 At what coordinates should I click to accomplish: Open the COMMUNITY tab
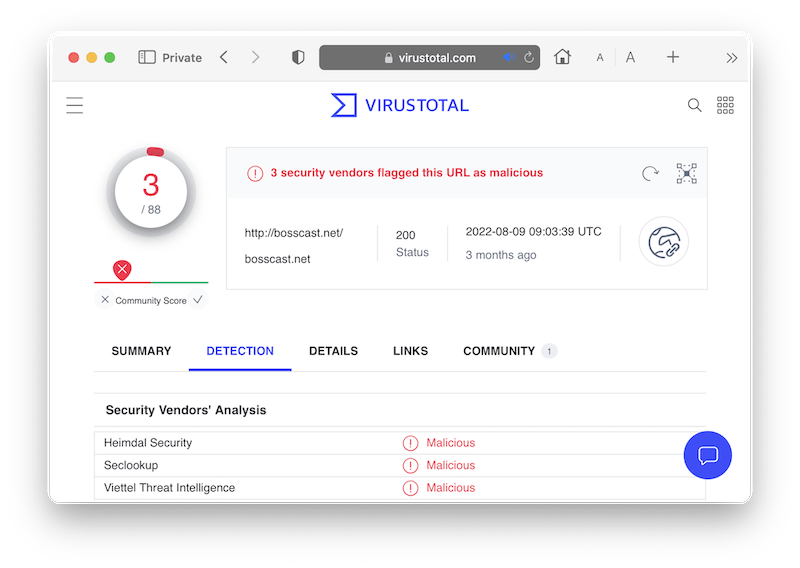point(510,351)
